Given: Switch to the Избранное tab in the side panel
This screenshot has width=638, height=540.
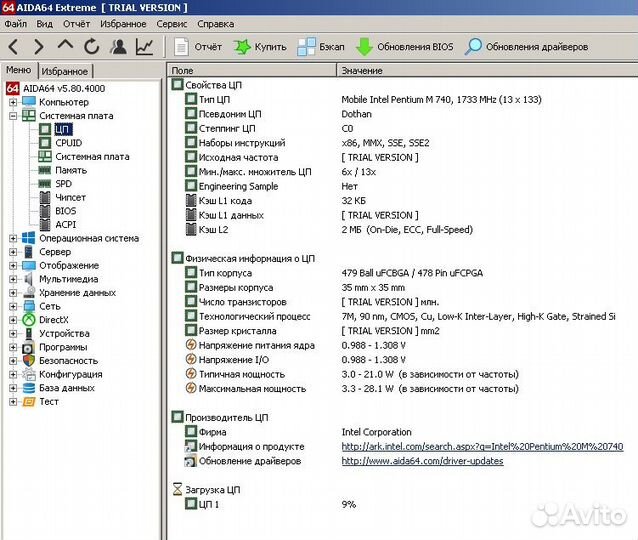Looking at the screenshot, I should pos(65,71).
